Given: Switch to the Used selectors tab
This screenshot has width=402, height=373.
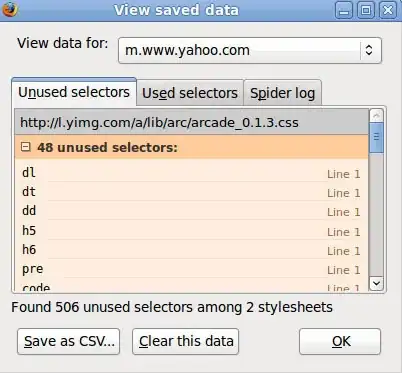Looking at the screenshot, I should click(190, 93).
